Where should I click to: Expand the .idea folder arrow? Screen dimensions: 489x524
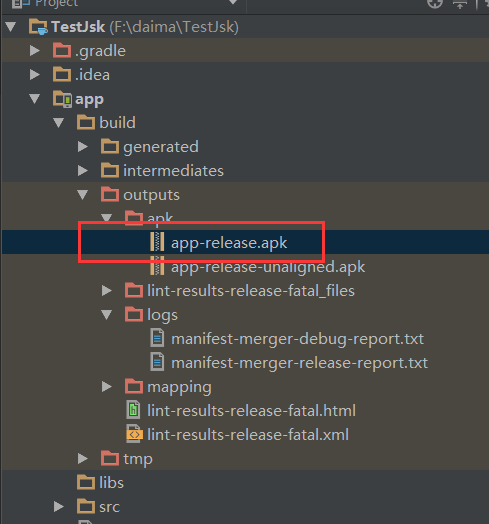tap(35, 75)
